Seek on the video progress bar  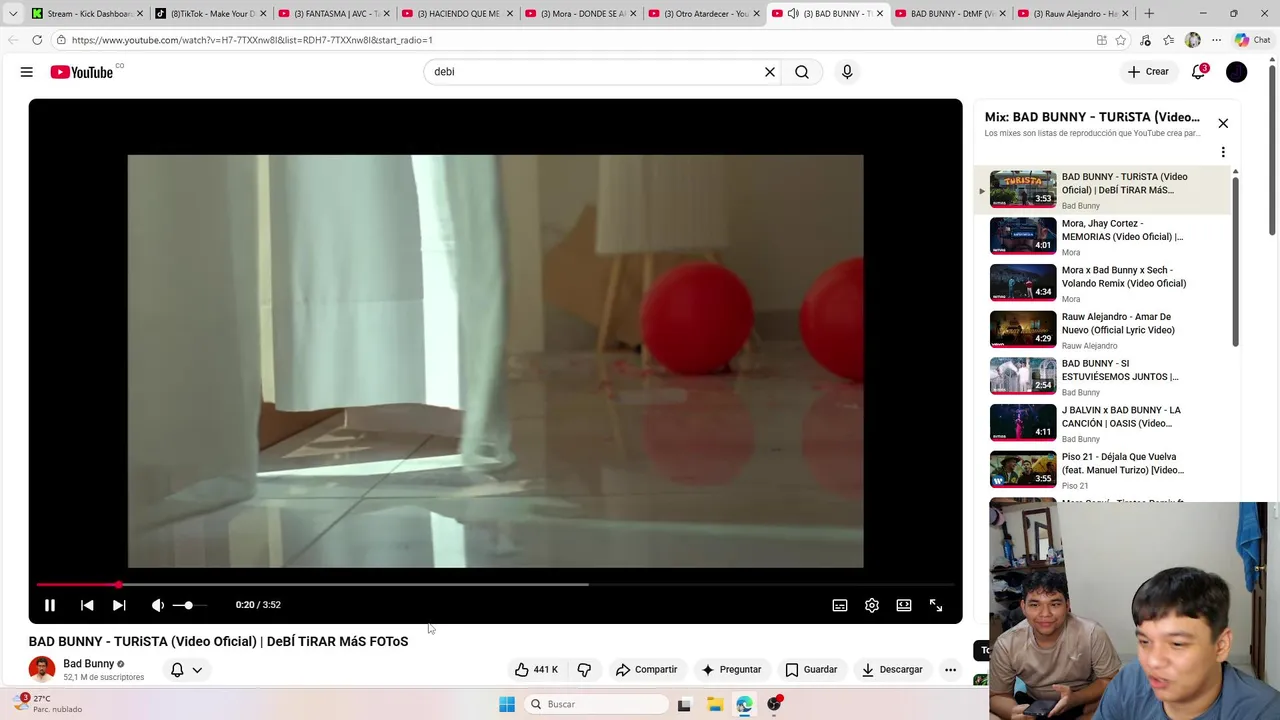[496, 584]
